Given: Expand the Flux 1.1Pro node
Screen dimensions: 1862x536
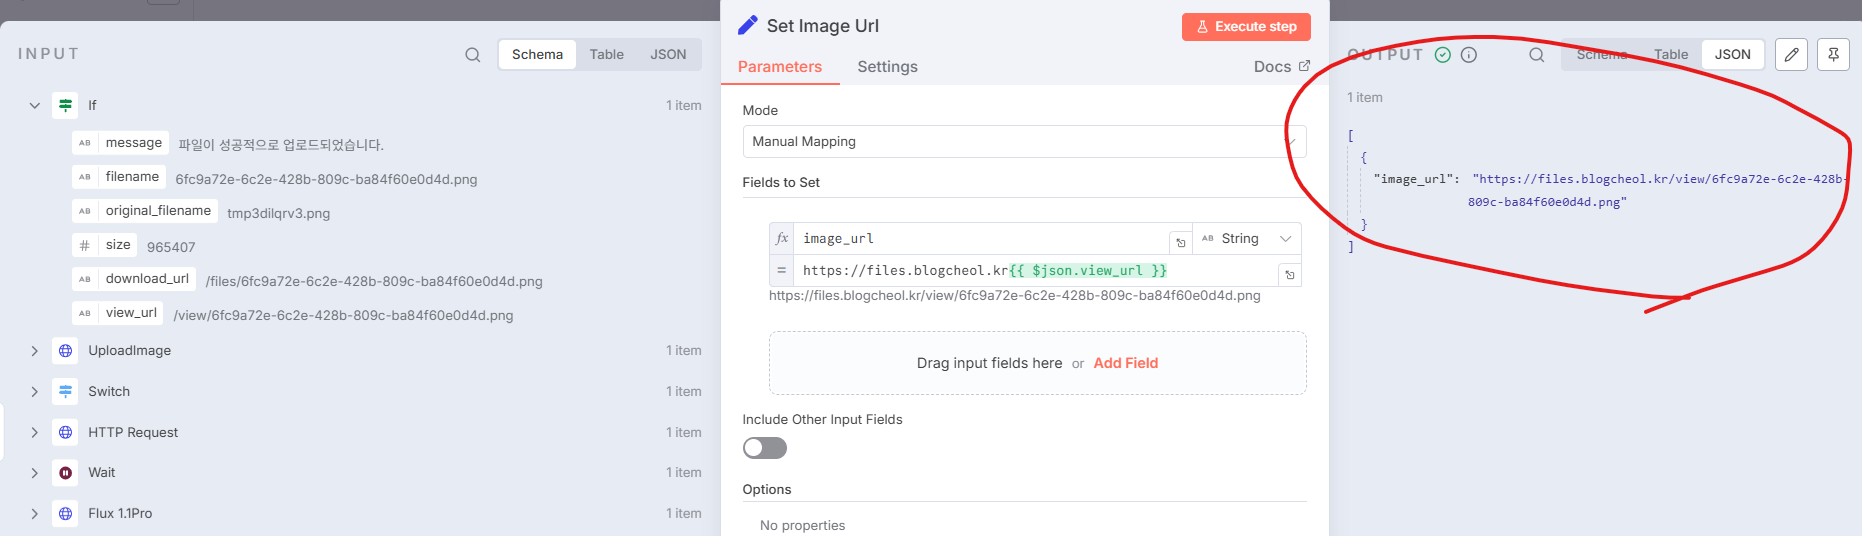Looking at the screenshot, I should coord(35,514).
